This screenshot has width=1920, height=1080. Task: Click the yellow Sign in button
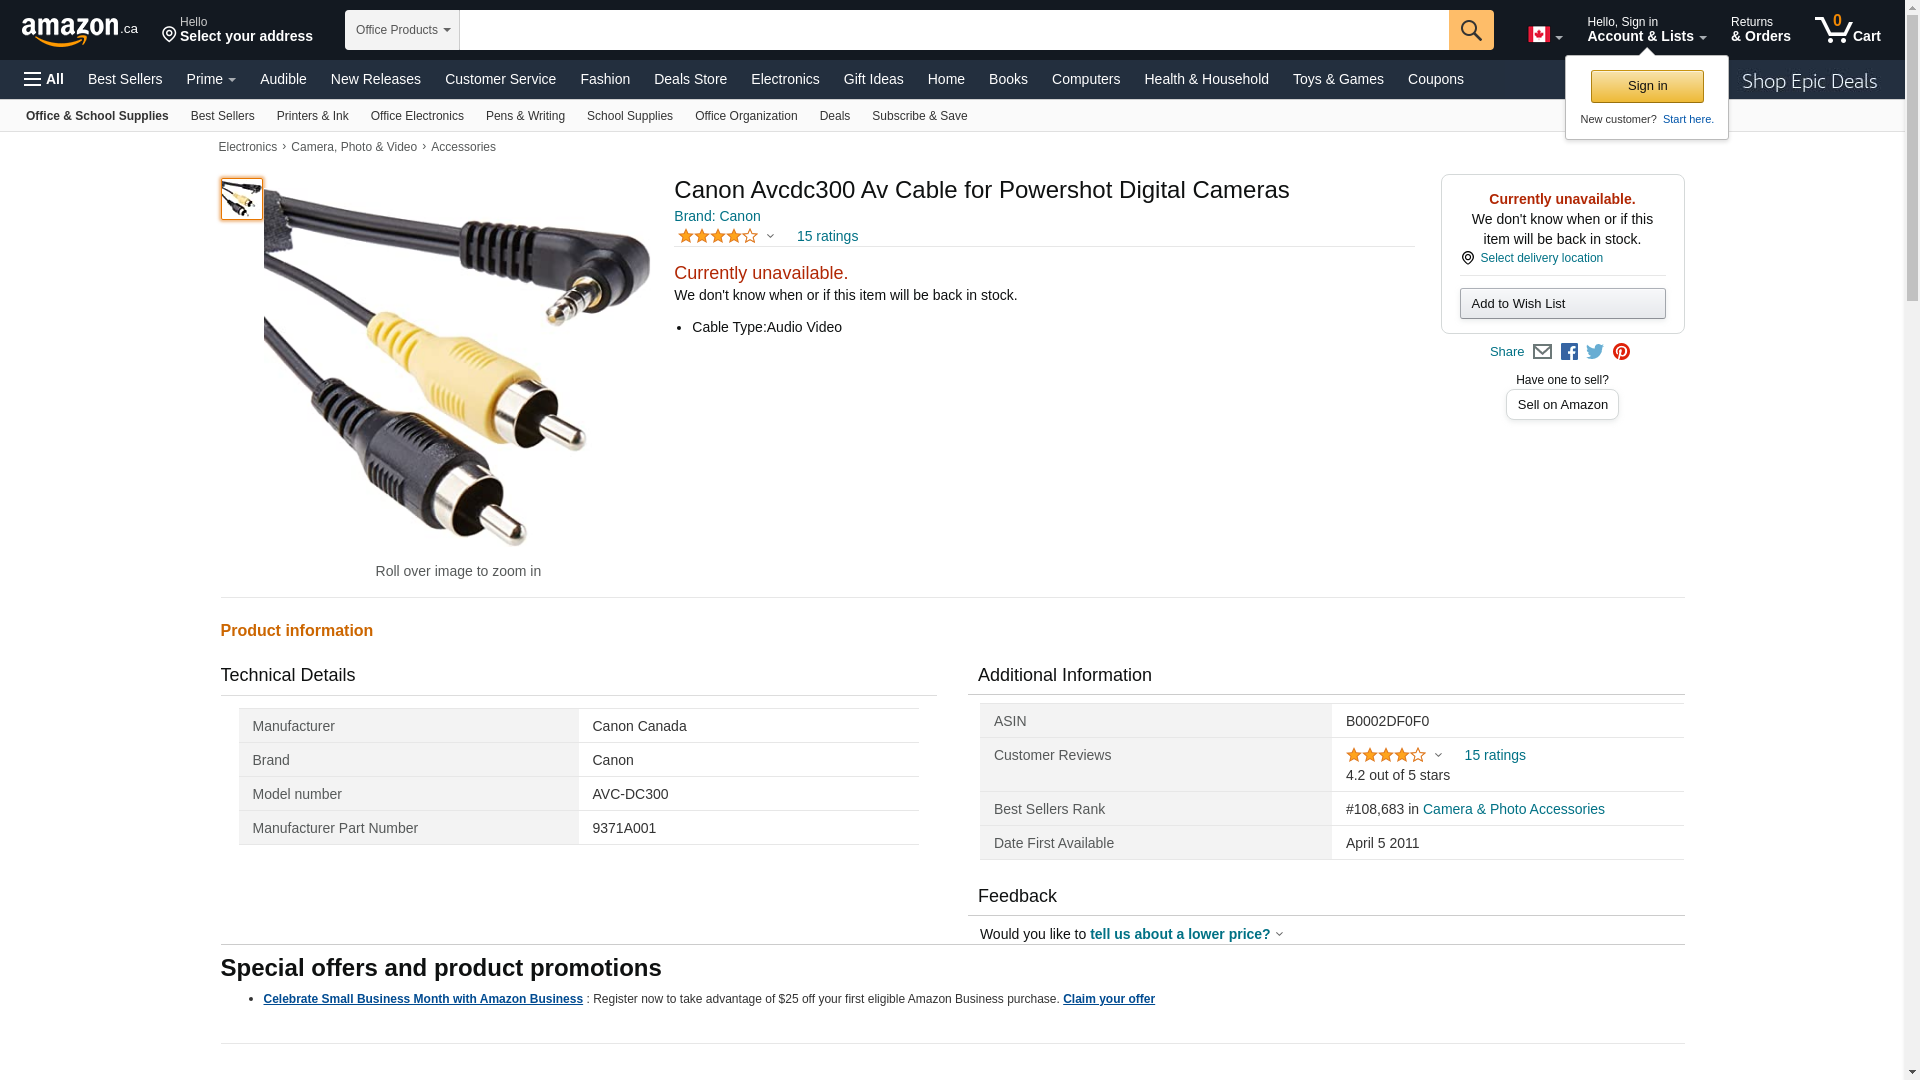coord(1647,86)
